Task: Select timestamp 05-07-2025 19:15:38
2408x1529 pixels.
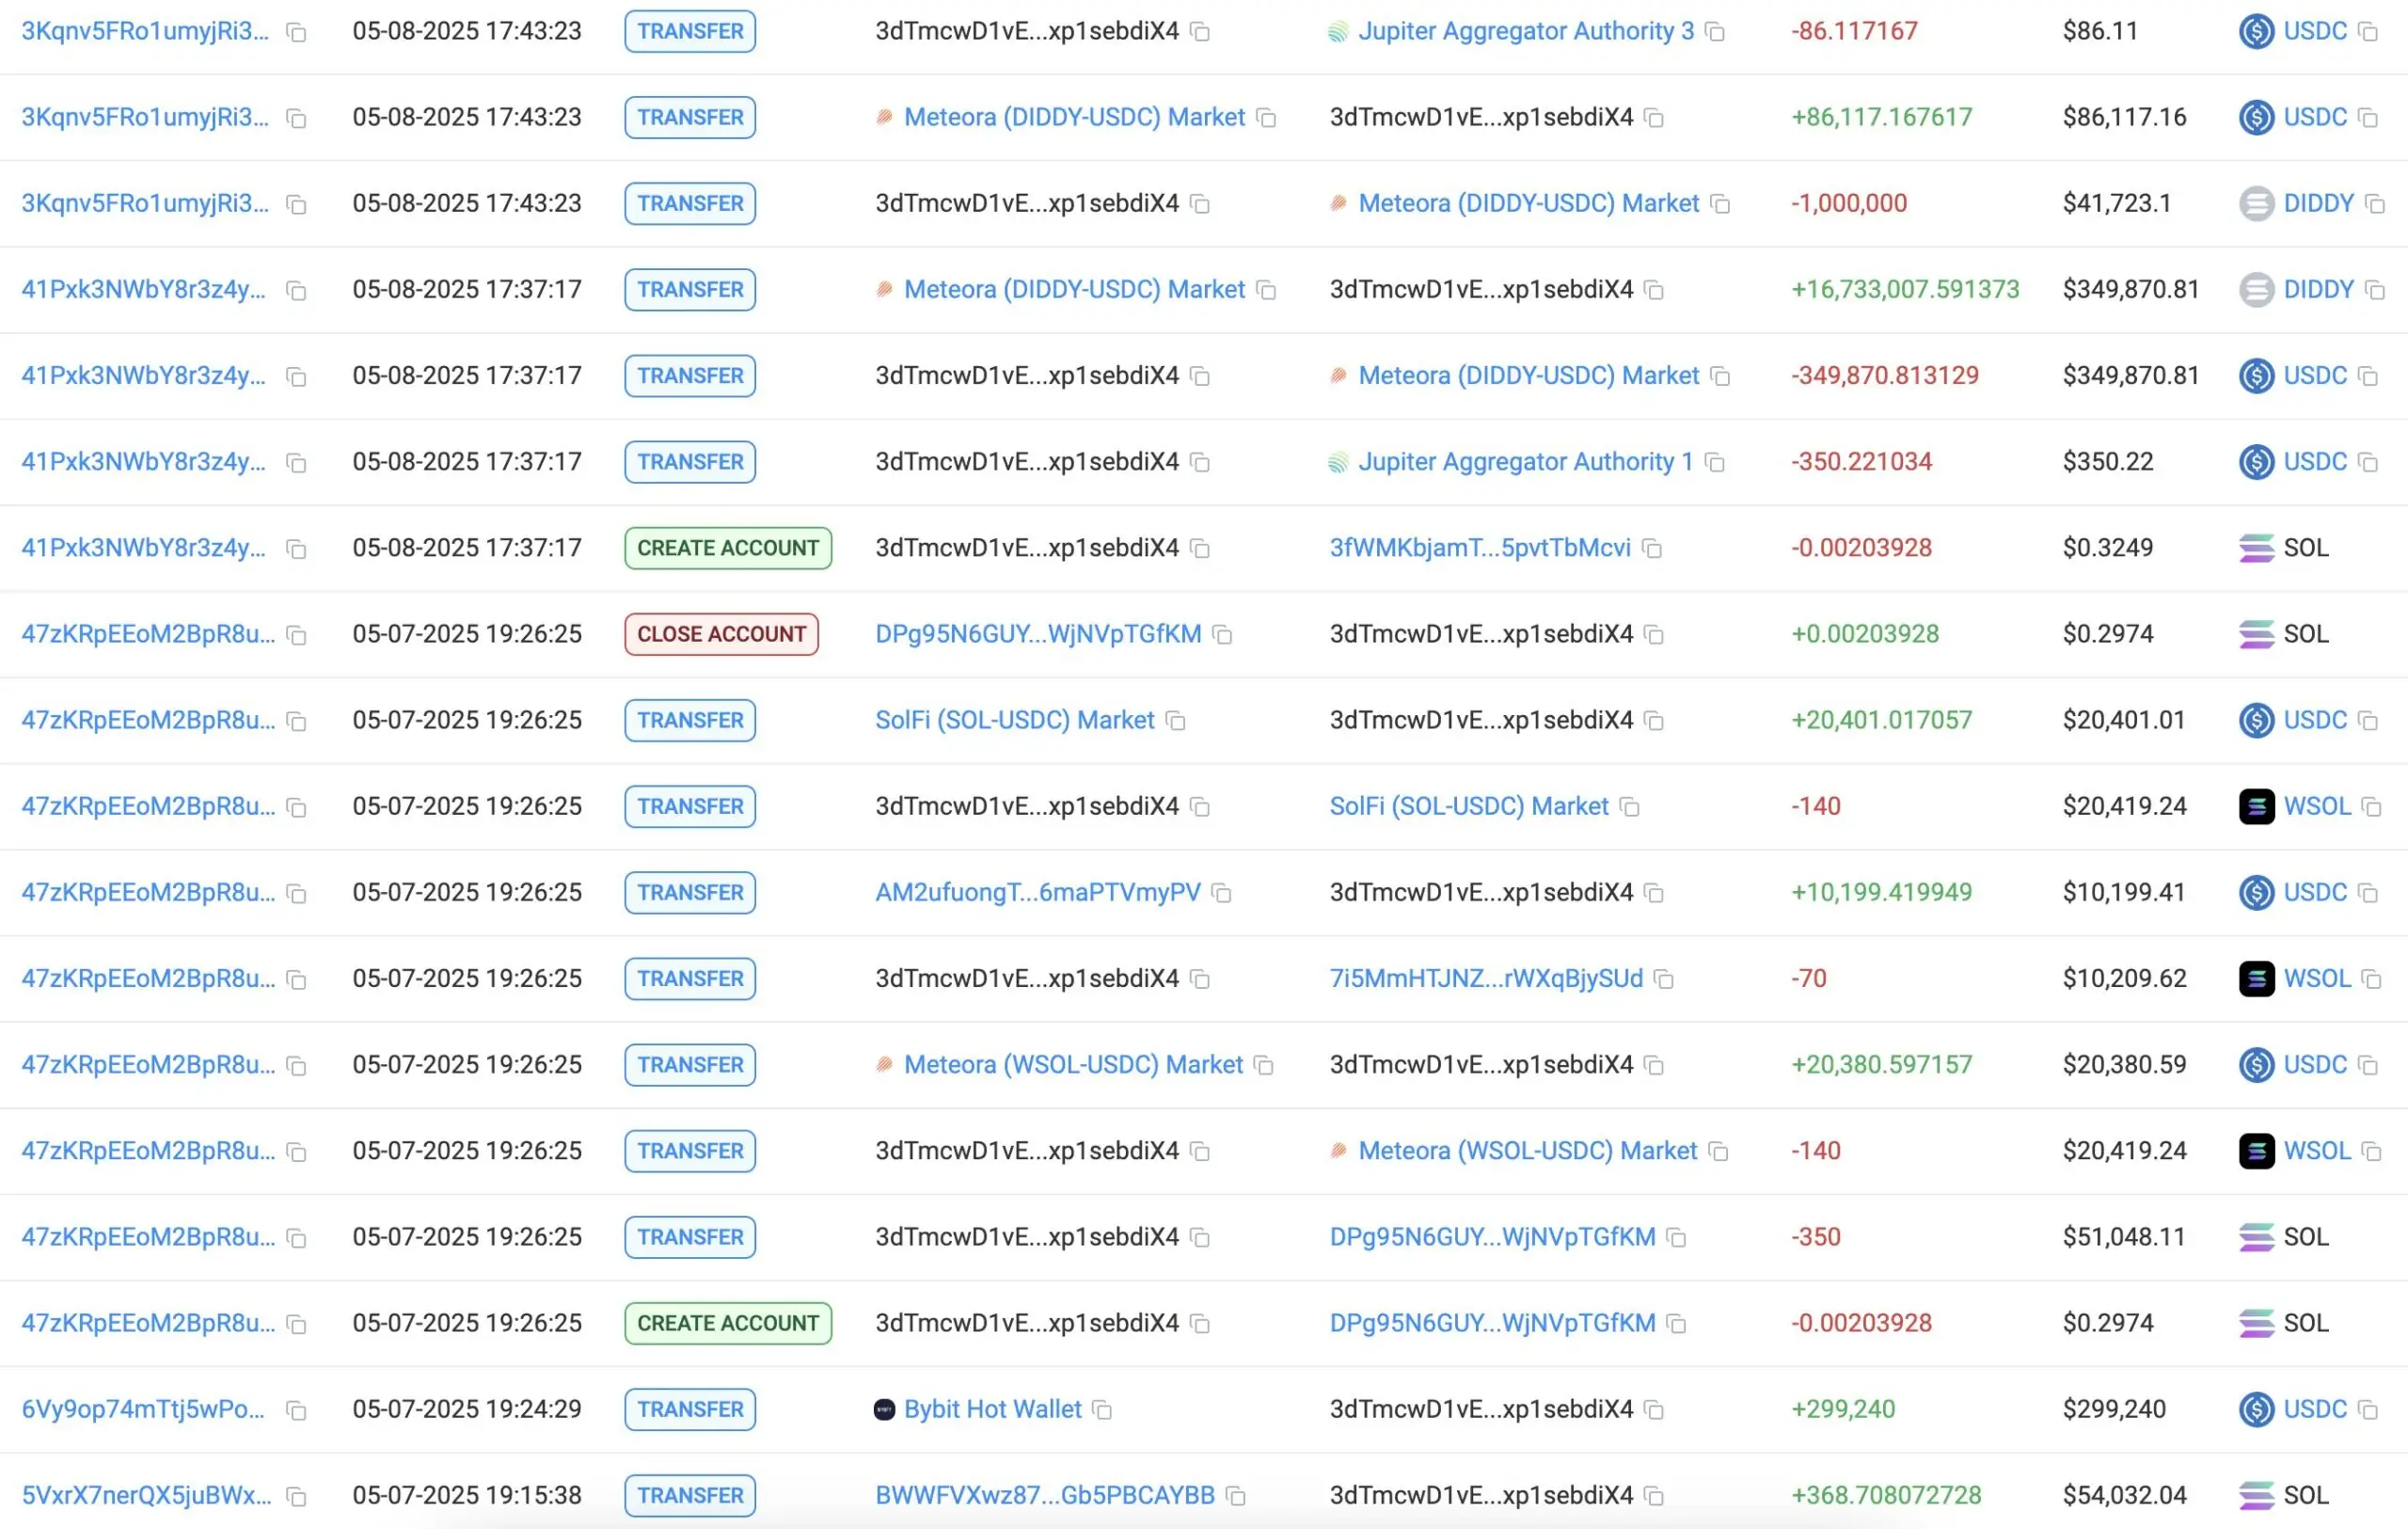Action: 467,1495
